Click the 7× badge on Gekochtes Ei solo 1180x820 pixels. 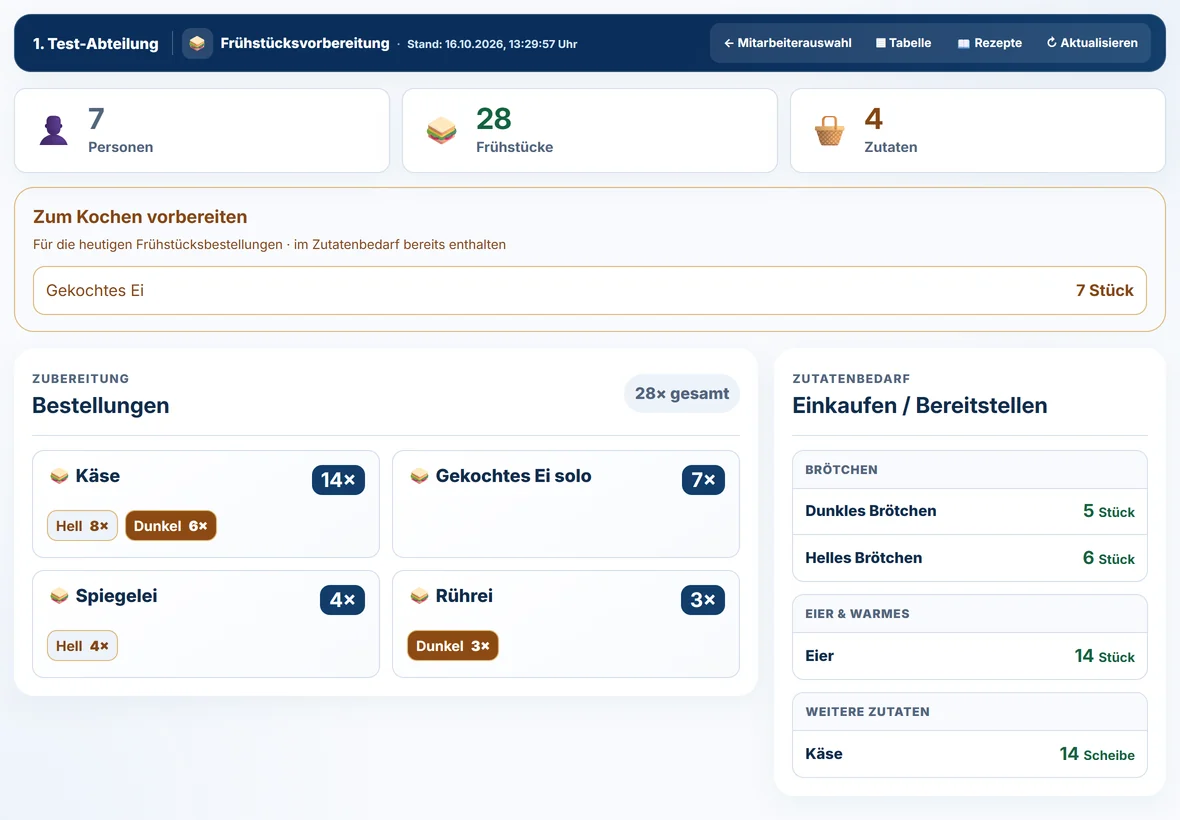[x=703, y=480]
